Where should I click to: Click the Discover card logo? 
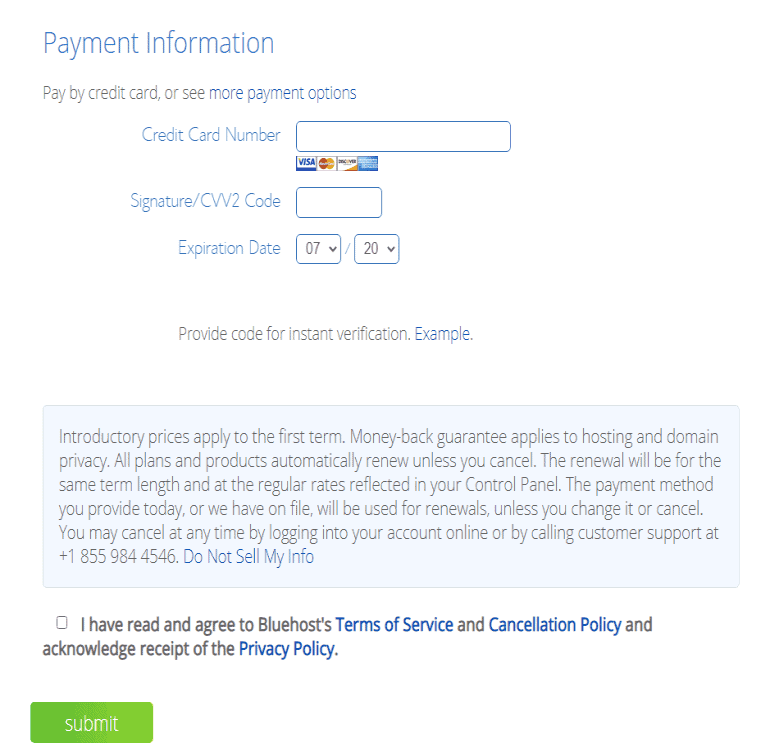tap(347, 163)
